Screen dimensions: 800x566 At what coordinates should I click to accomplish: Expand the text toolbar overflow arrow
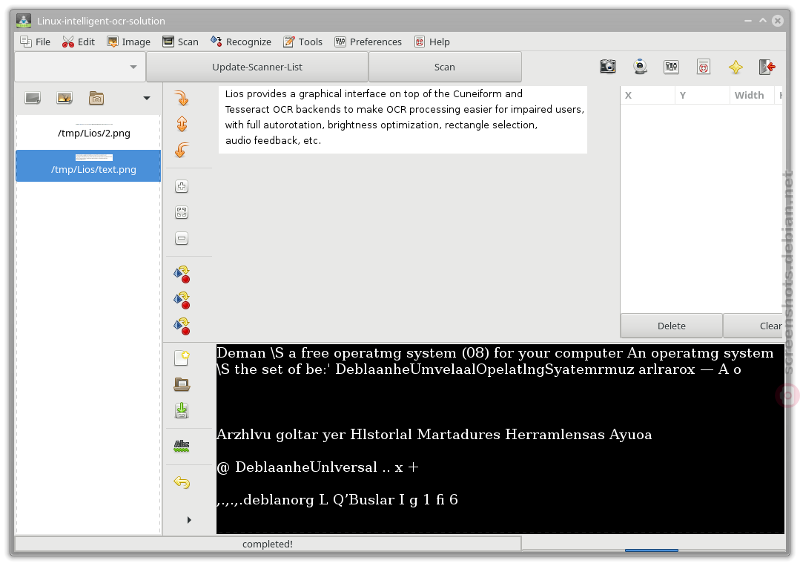click(x=189, y=520)
